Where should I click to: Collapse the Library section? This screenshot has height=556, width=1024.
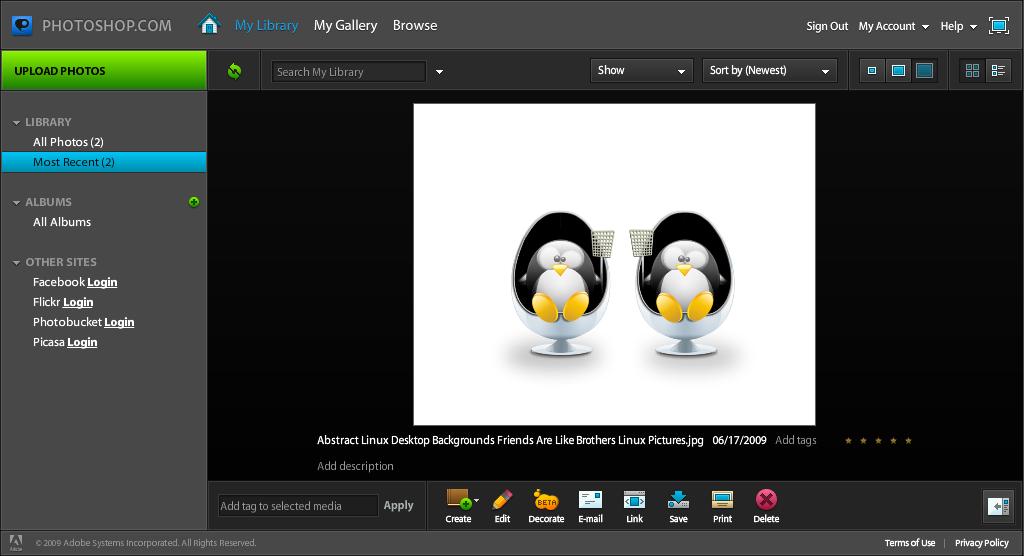[x=17, y=123]
